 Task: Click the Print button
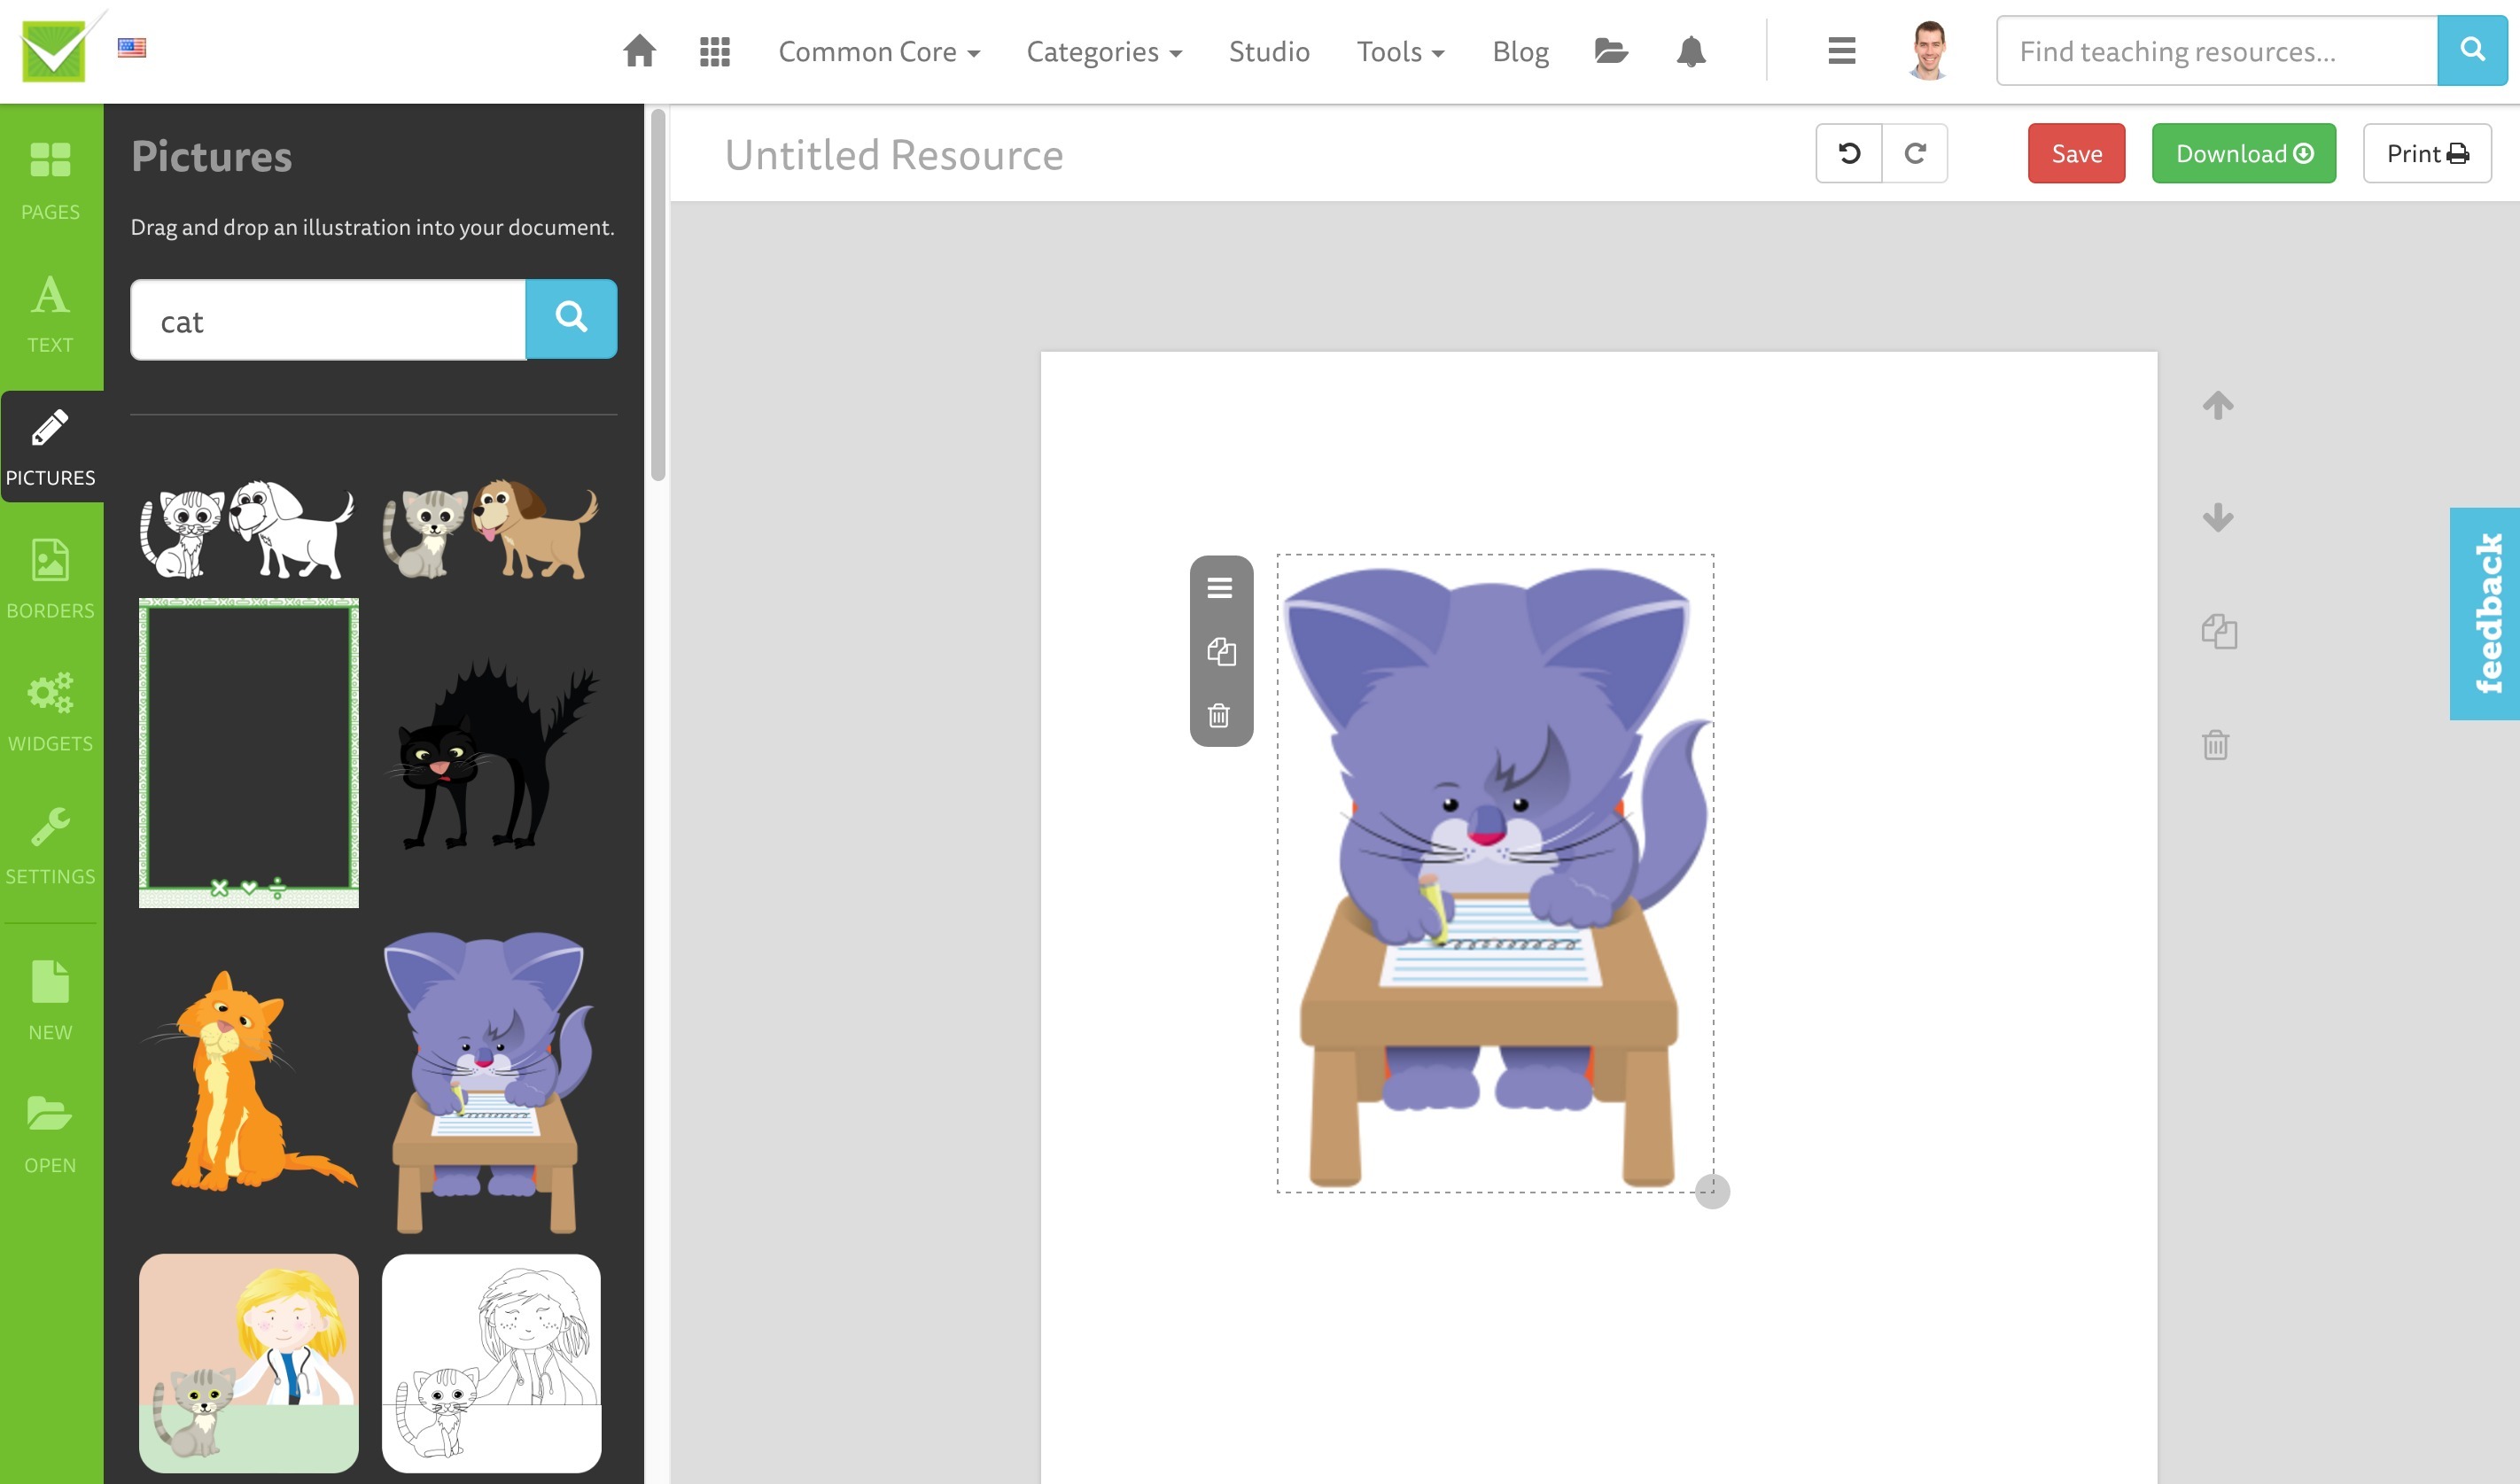click(x=2426, y=153)
